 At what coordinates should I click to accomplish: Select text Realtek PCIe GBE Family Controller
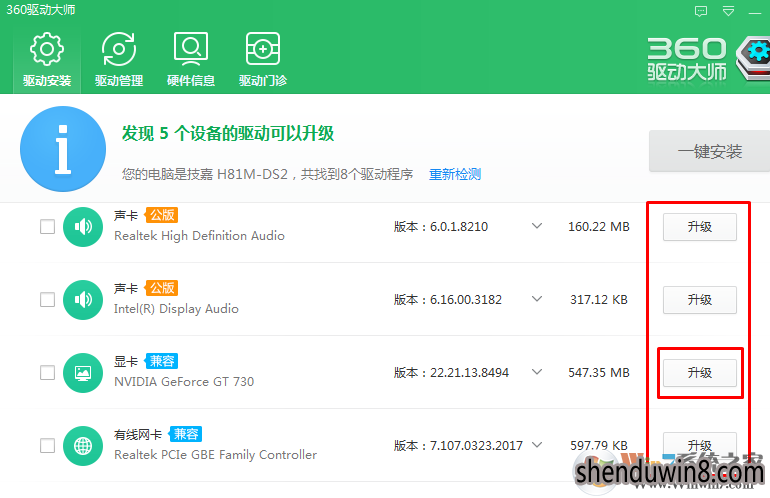point(216,455)
